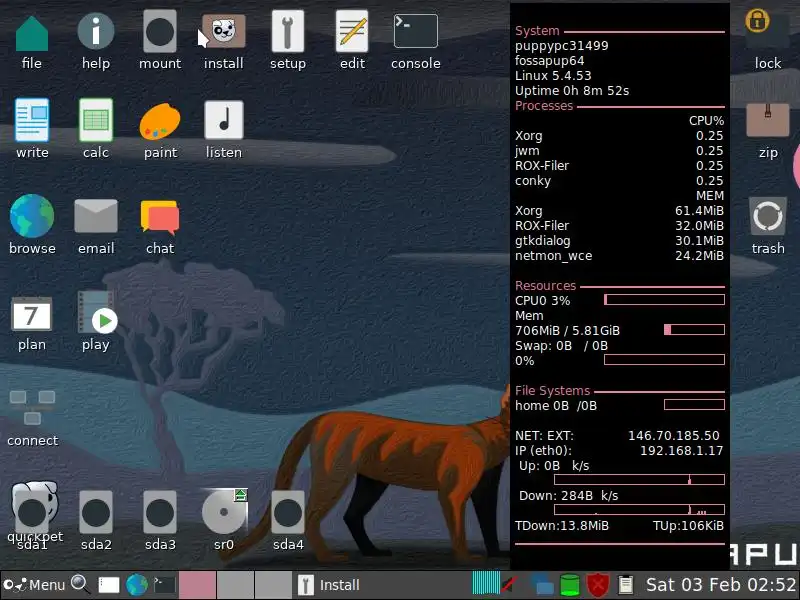This screenshot has height=600, width=800.
Task: Select the sda4 drive icon
Action: coord(288,513)
